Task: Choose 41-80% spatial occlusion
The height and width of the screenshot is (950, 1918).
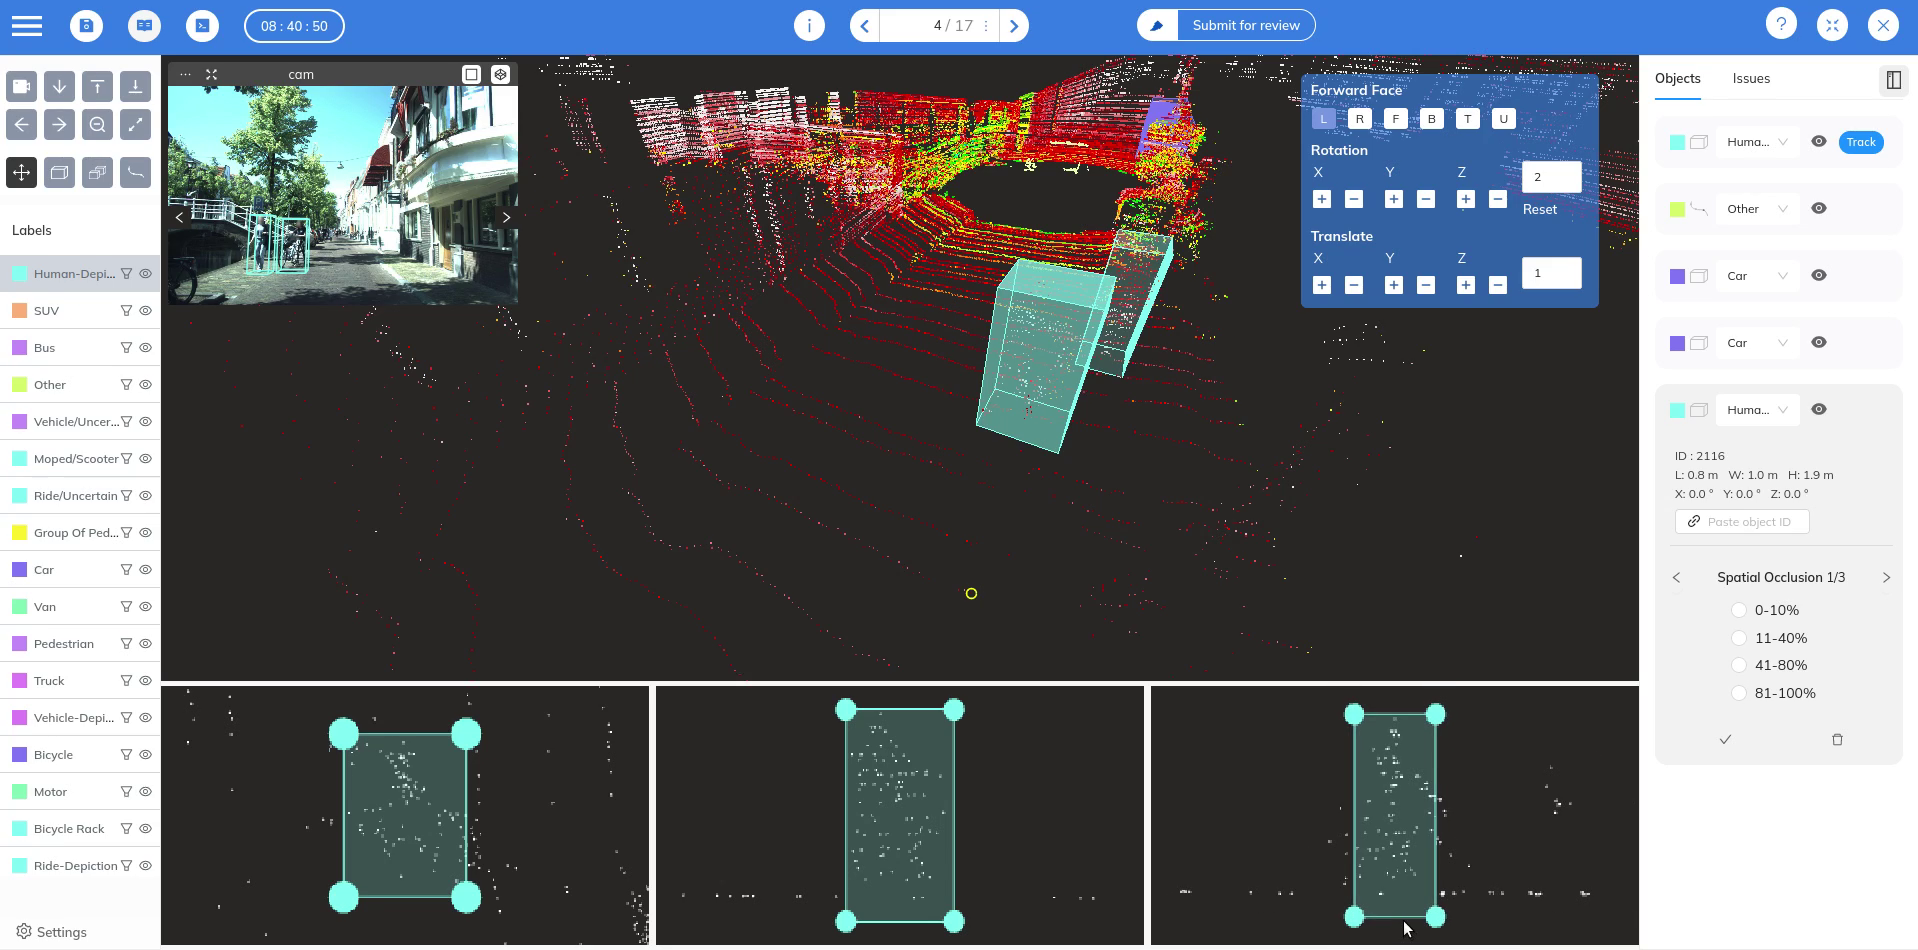Action: (1739, 665)
